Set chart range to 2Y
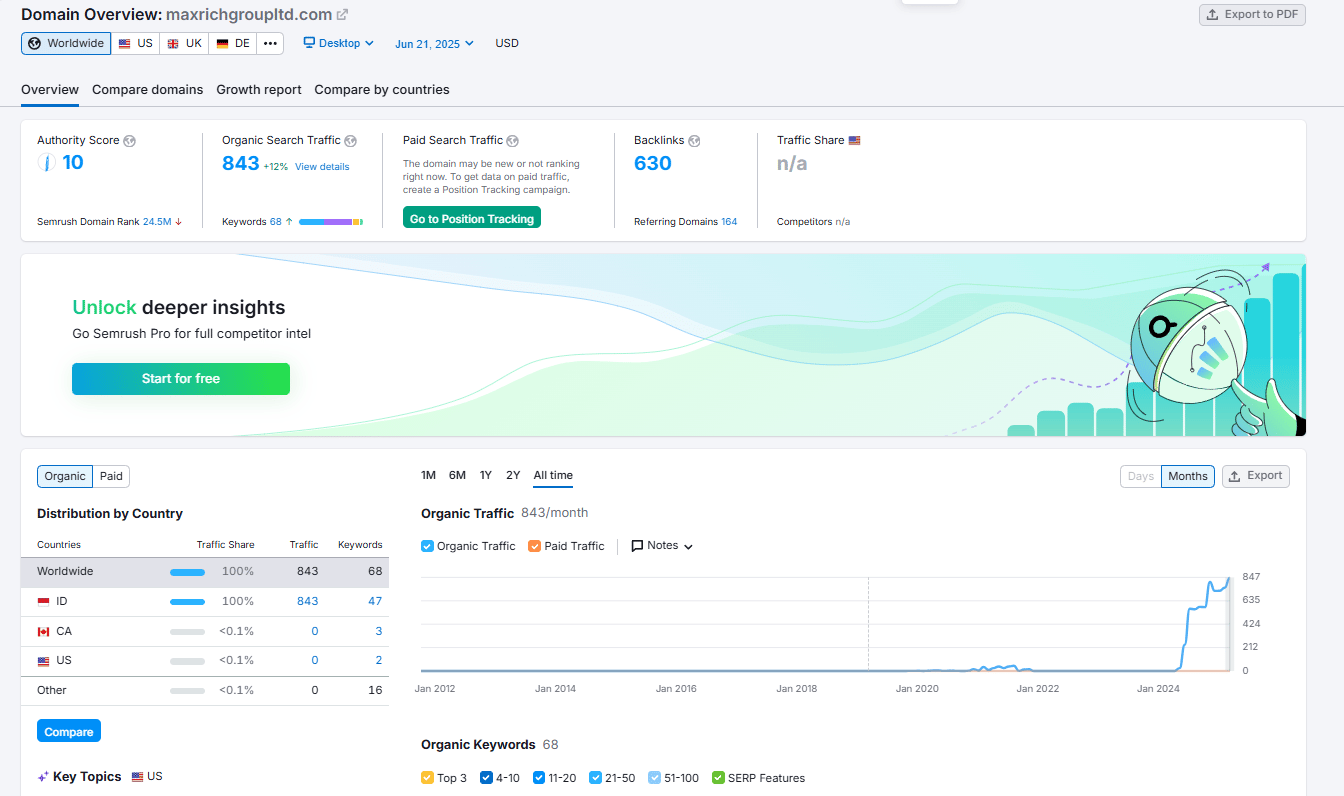The image size is (1344, 796). point(513,476)
